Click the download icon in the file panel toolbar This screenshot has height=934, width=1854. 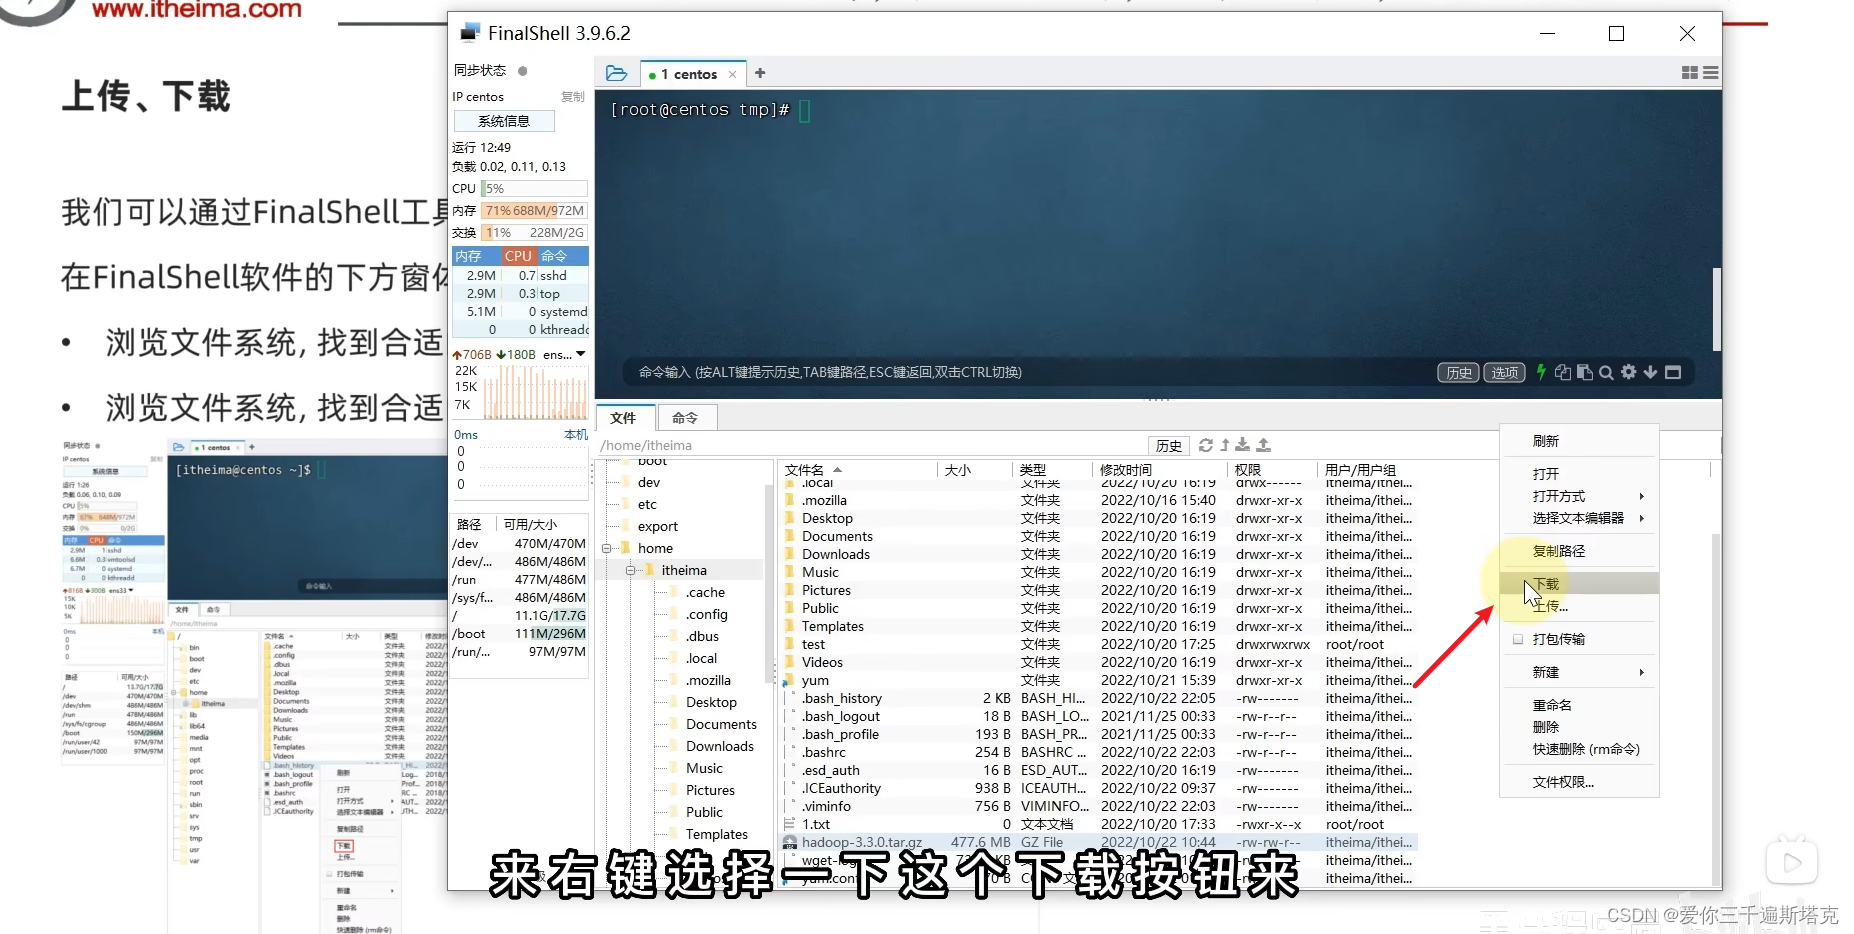point(1242,445)
